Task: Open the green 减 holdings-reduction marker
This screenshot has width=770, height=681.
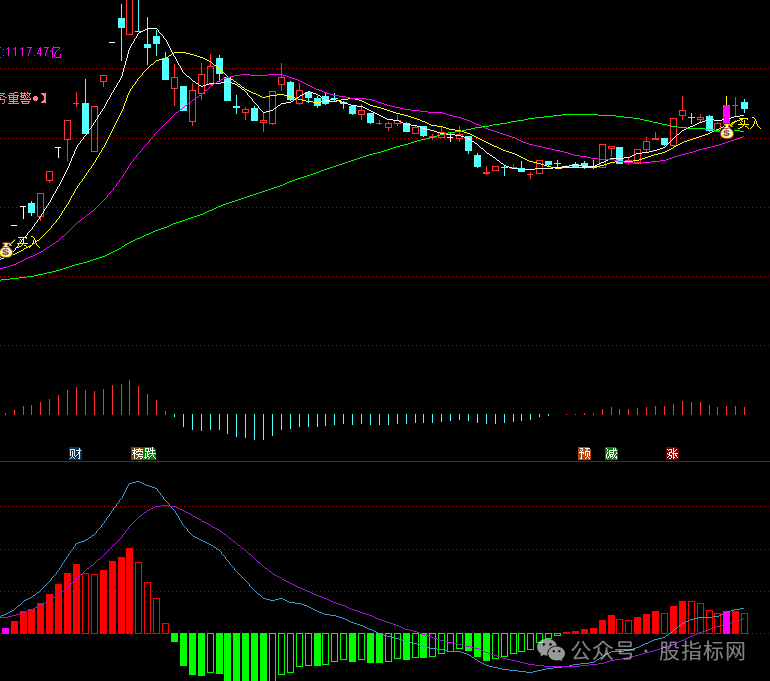Action: tap(611, 453)
